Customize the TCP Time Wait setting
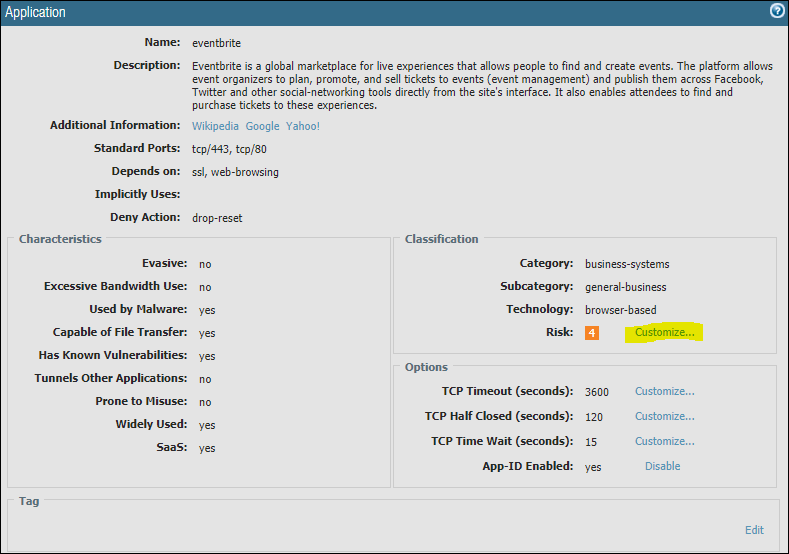 coord(664,441)
